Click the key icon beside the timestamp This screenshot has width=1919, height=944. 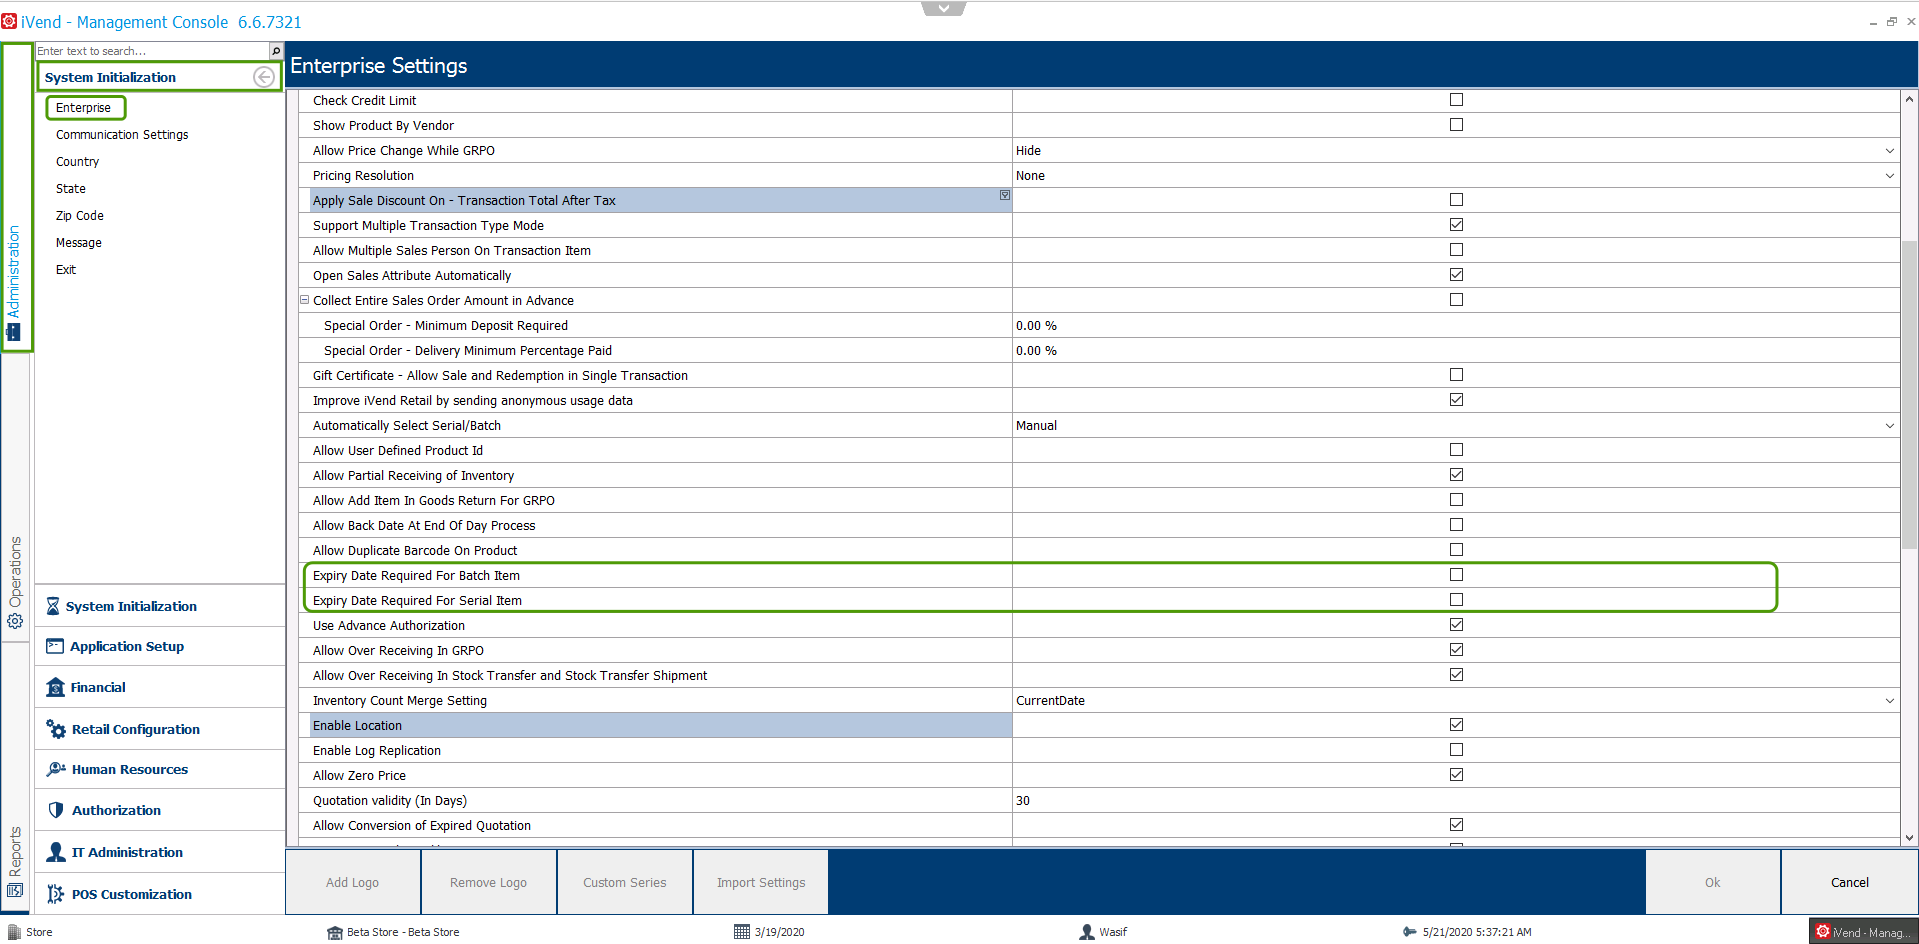pyautogui.click(x=1410, y=932)
